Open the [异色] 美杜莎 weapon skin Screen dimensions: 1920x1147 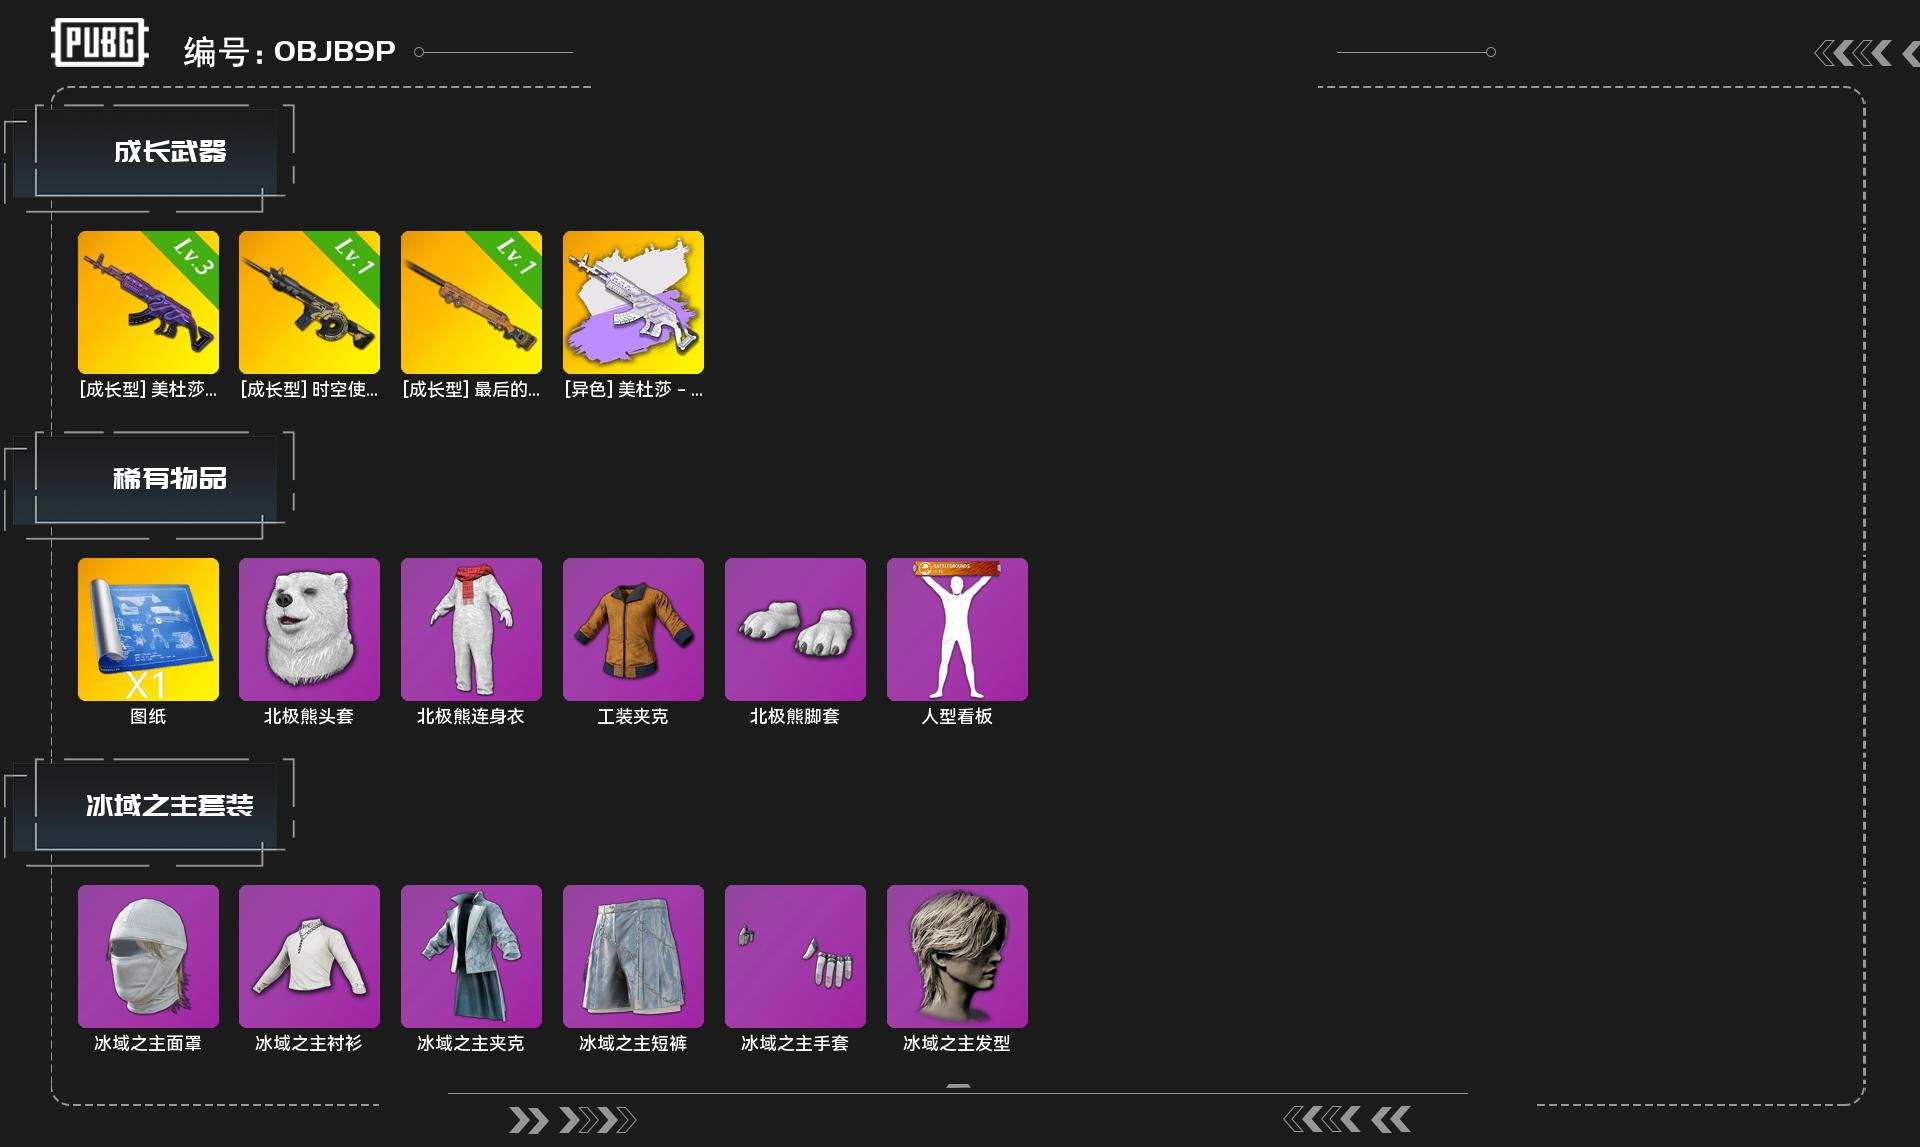pyautogui.click(x=633, y=302)
